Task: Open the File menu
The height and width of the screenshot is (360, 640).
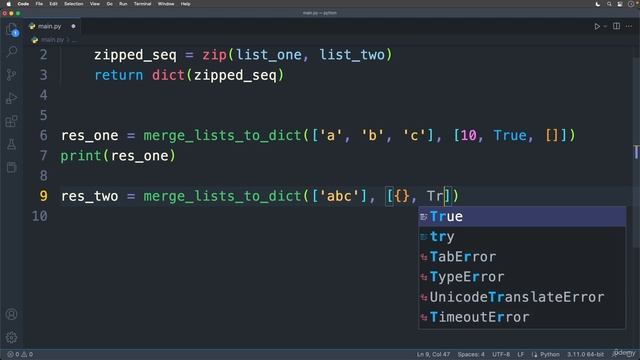Action: (x=39, y=4)
